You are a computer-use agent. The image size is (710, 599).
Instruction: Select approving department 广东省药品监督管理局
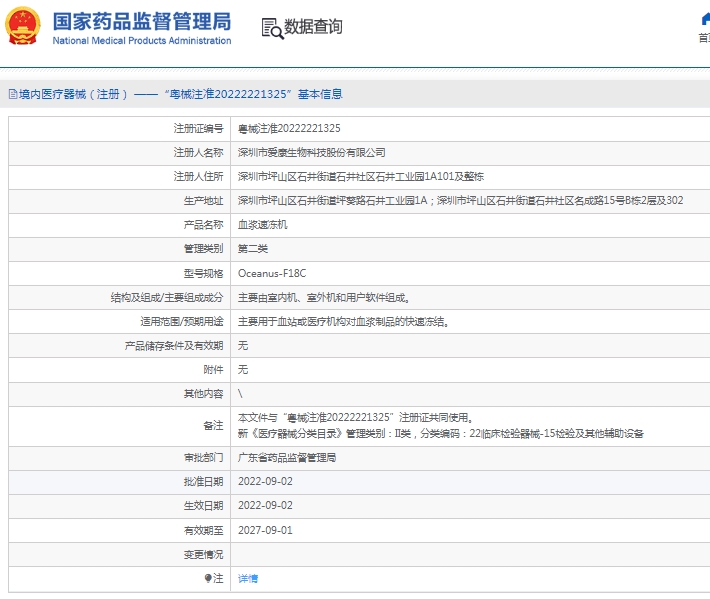click(x=287, y=458)
